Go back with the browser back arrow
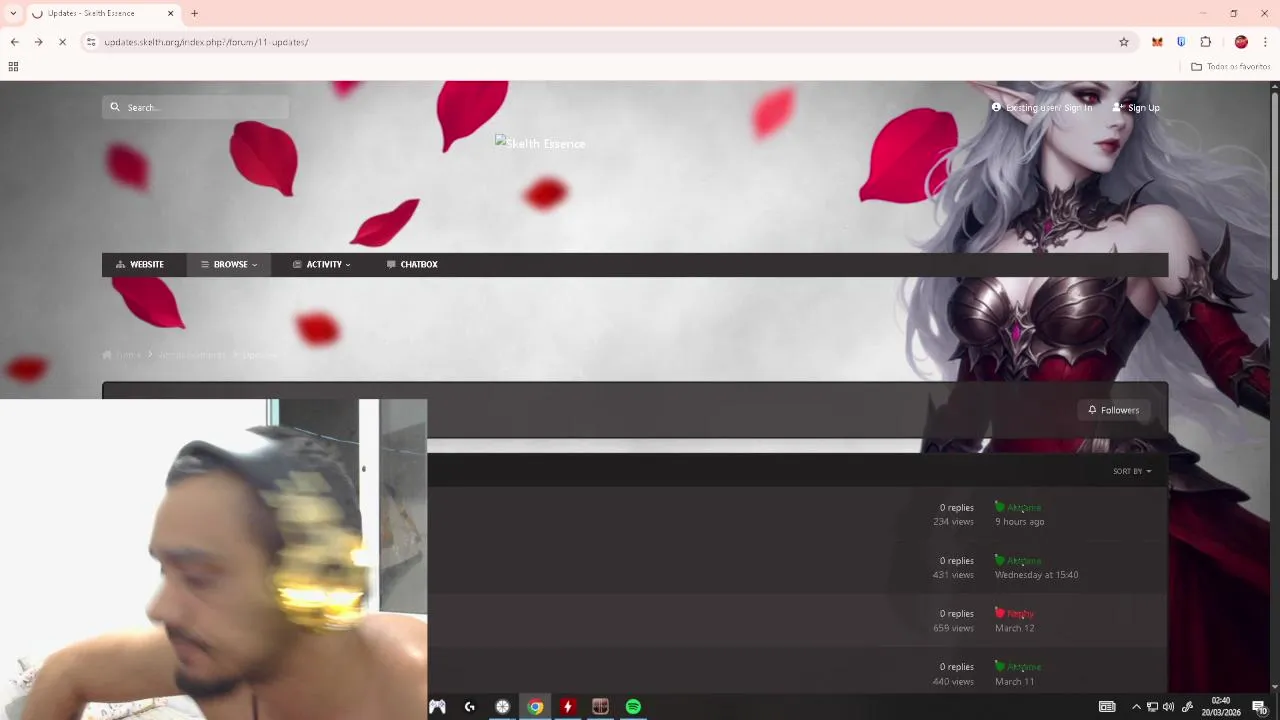Screen dimensions: 1280x720 14,42
